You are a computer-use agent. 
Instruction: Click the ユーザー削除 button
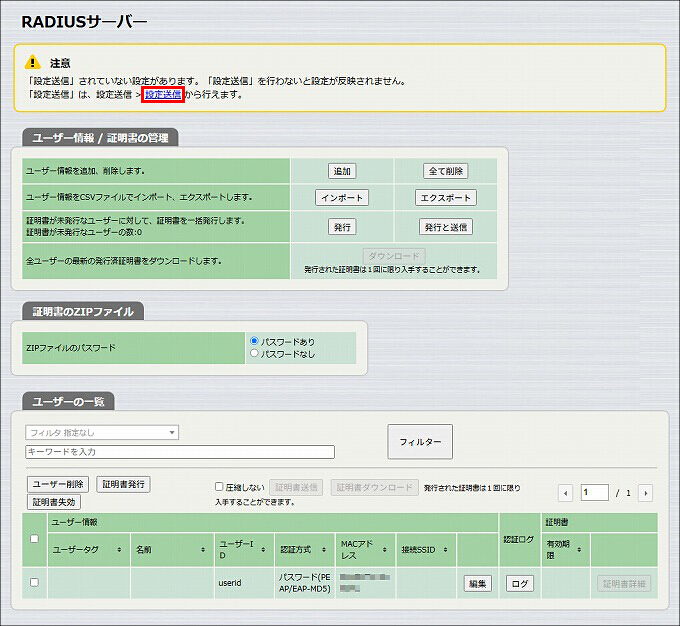(x=58, y=484)
